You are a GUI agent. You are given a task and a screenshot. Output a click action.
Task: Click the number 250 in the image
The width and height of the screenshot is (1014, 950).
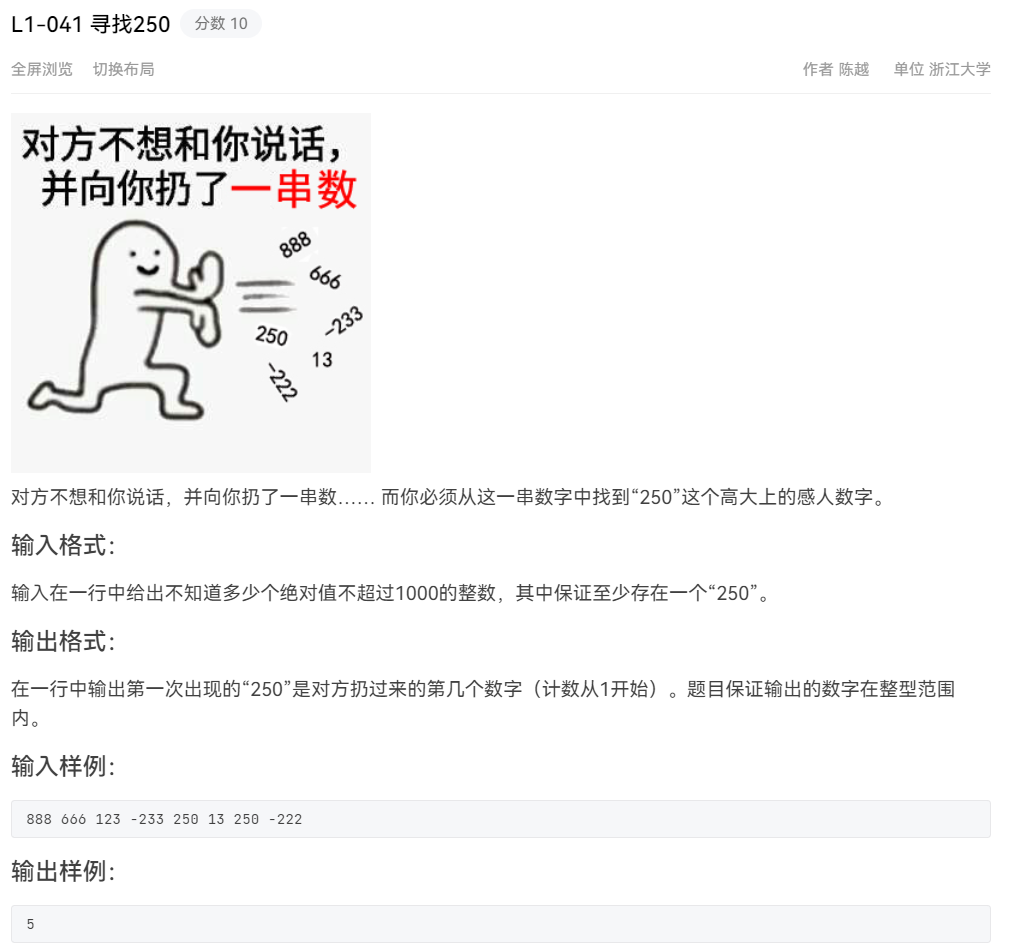point(272,336)
